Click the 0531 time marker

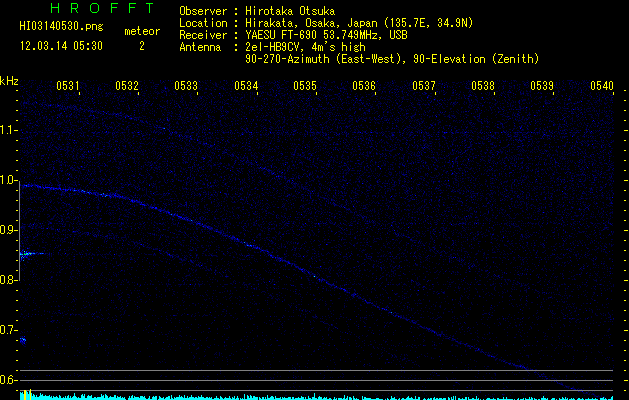67,86
